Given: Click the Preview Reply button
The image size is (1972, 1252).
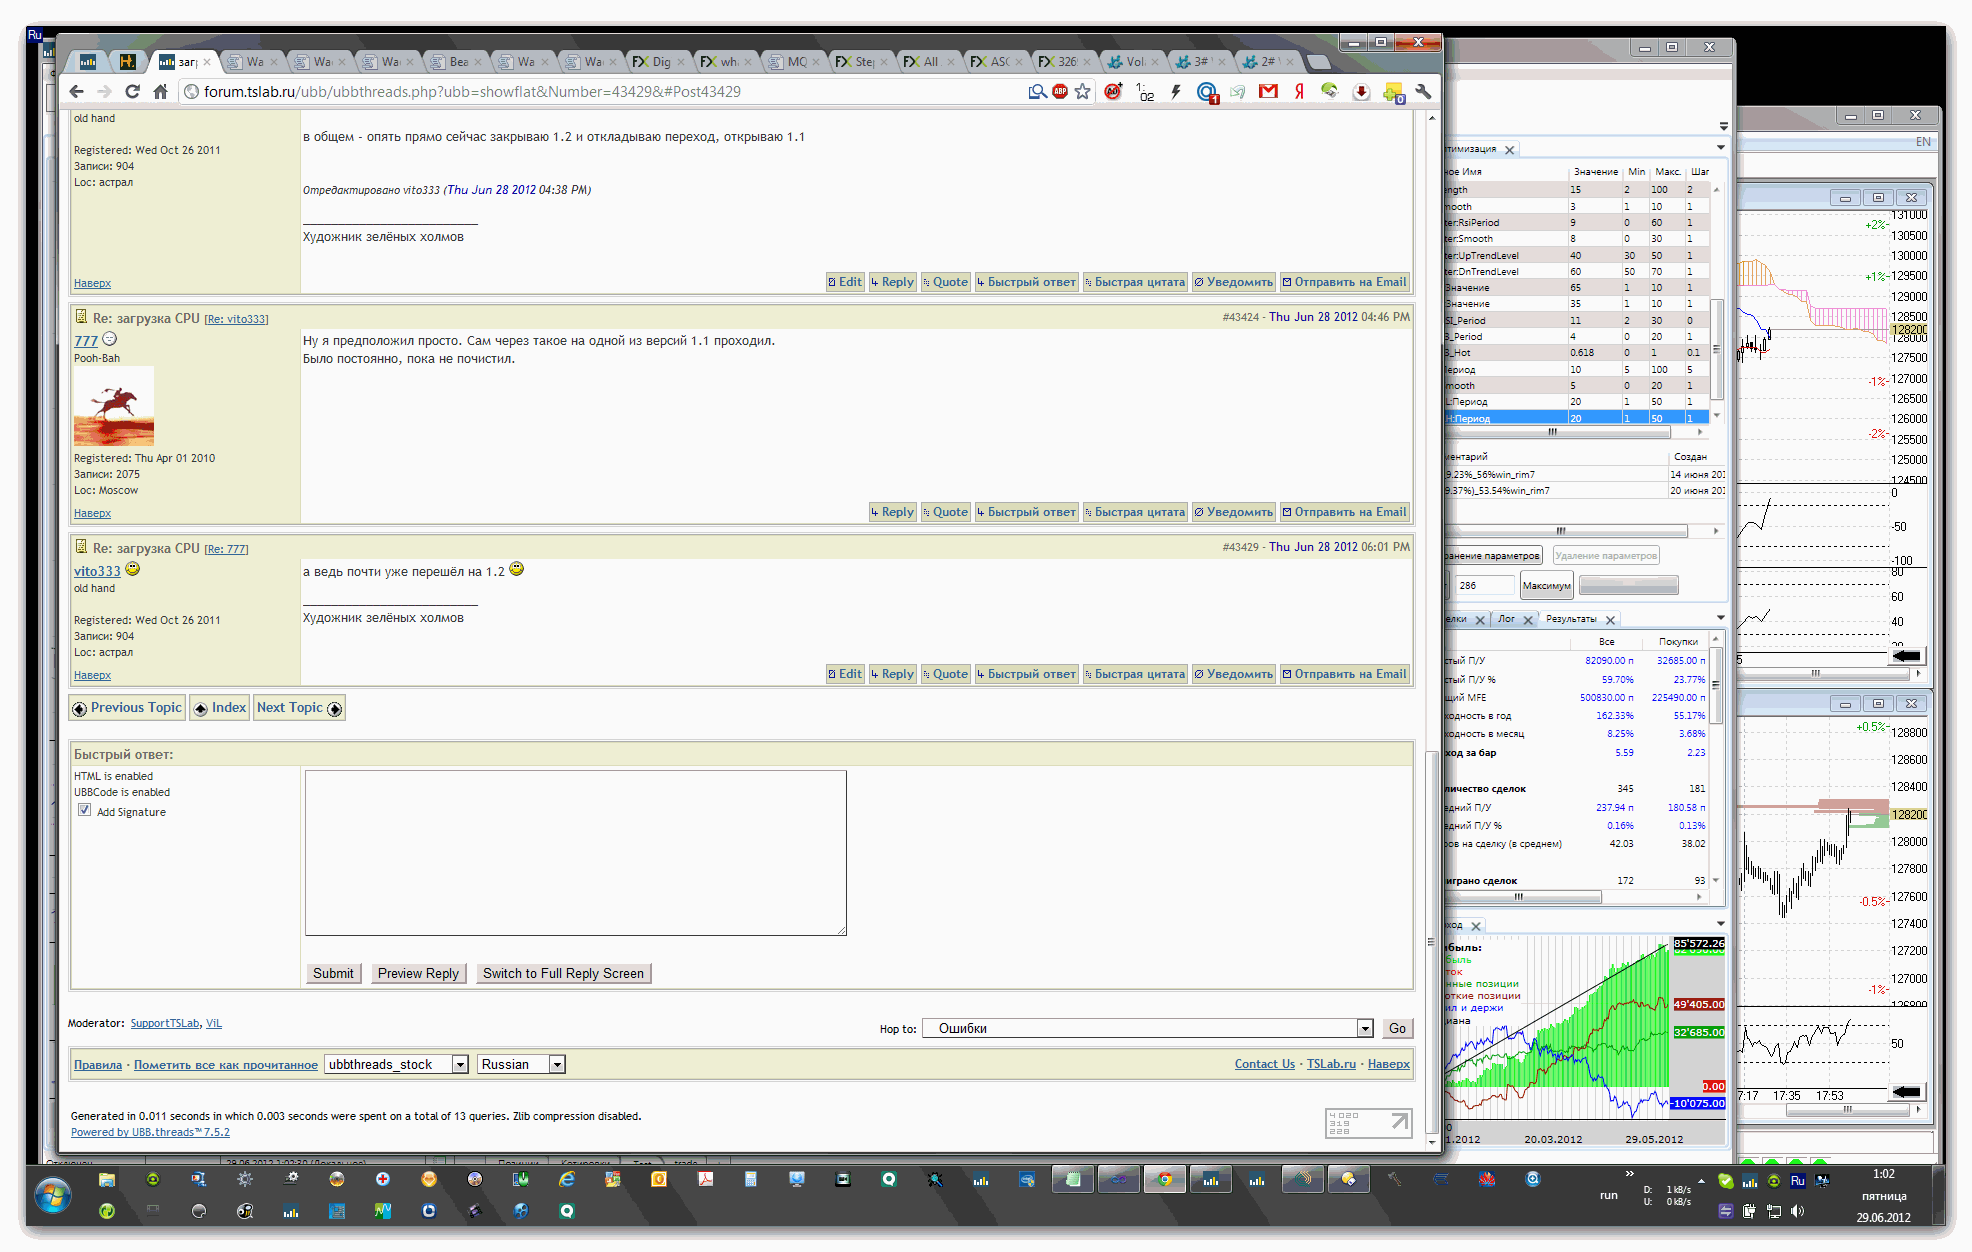Looking at the screenshot, I should [418, 974].
